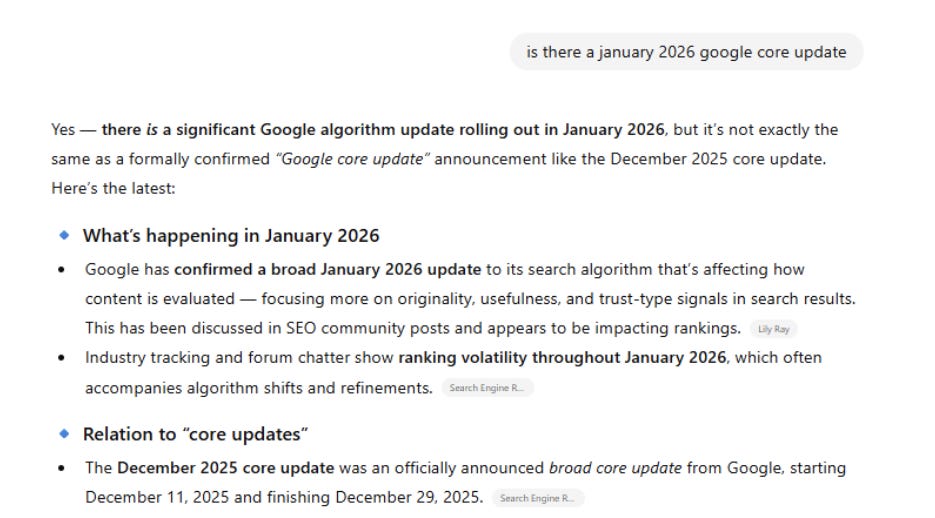The width and height of the screenshot is (935, 518).
Task: Open the Search Engine citation after "refinements"
Action: click(x=487, y=388)
